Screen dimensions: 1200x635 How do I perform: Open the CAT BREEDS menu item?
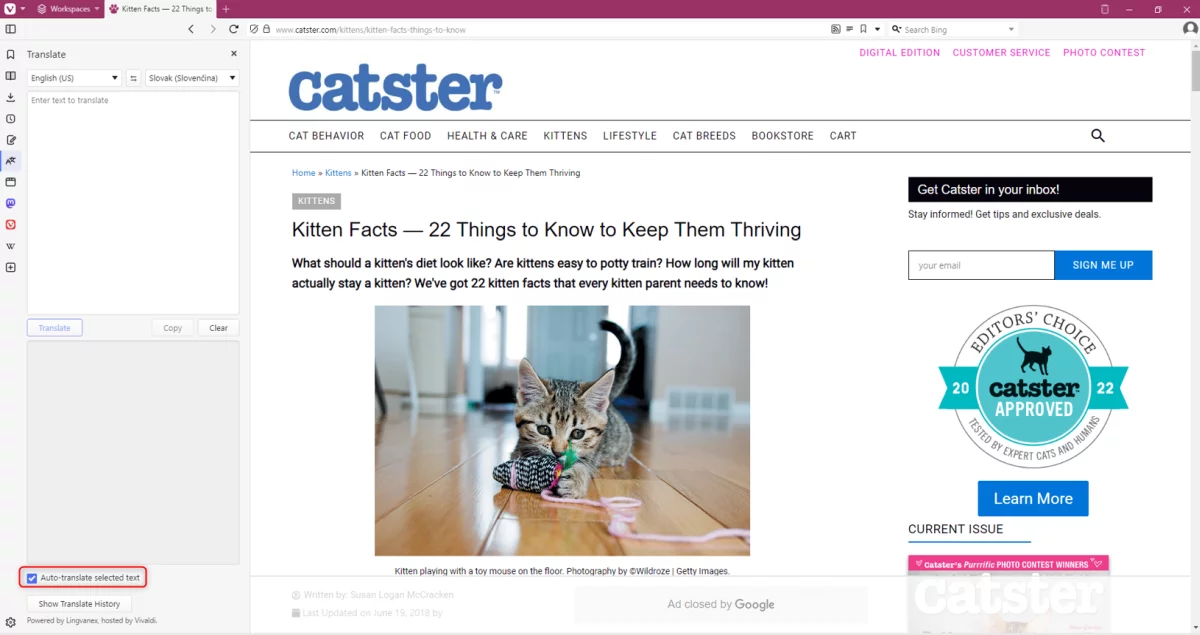704,136
